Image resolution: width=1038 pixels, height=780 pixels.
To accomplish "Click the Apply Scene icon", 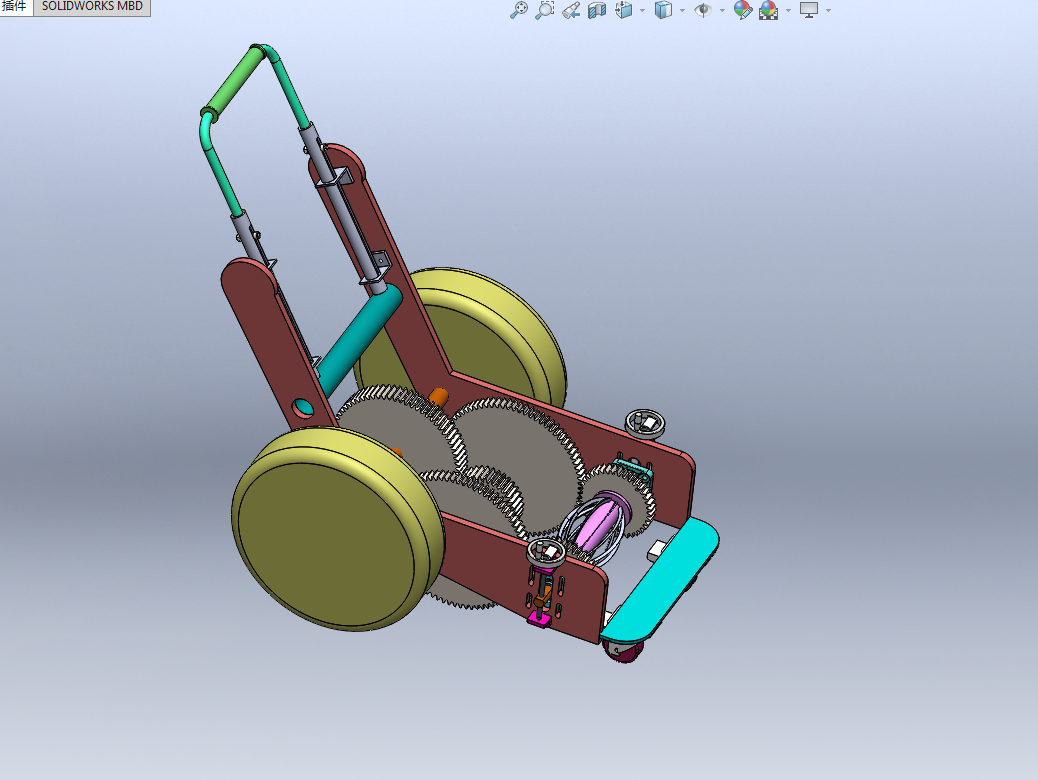I will 769,10.
